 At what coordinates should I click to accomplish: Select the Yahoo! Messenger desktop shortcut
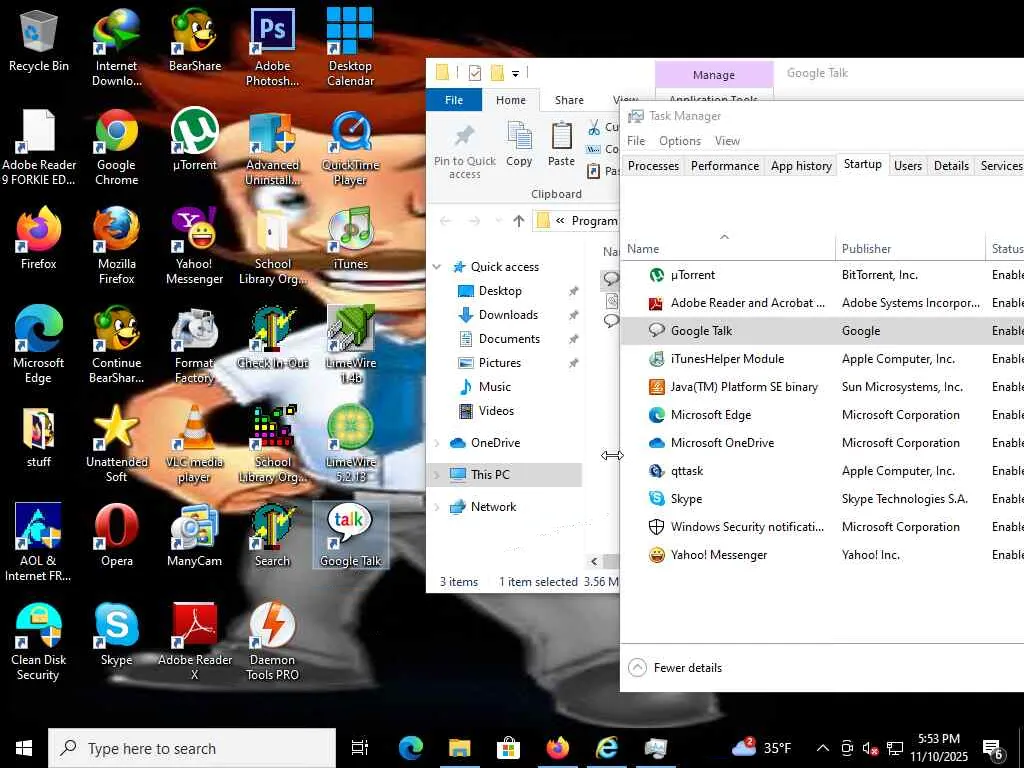(x=195, y=246)
